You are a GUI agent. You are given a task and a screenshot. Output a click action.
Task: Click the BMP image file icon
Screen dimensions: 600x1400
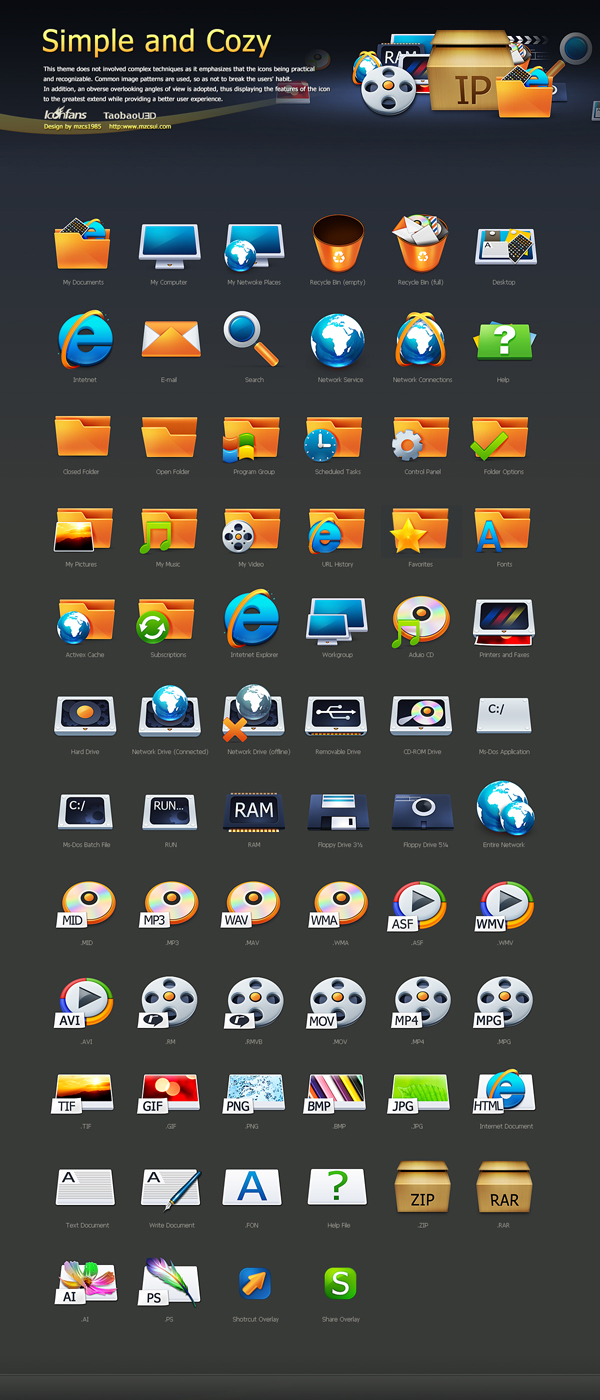(336, 1095)
